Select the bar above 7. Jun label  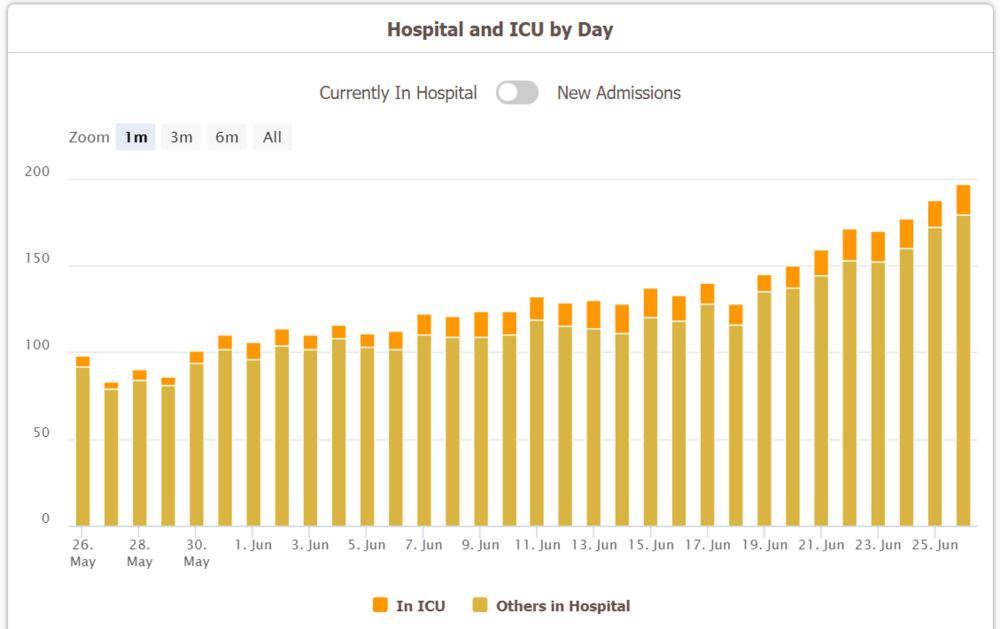point(424,420)
